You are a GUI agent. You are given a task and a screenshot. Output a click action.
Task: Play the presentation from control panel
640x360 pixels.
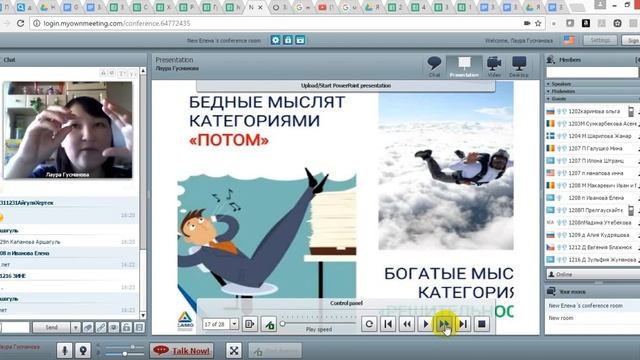point(425,324)
